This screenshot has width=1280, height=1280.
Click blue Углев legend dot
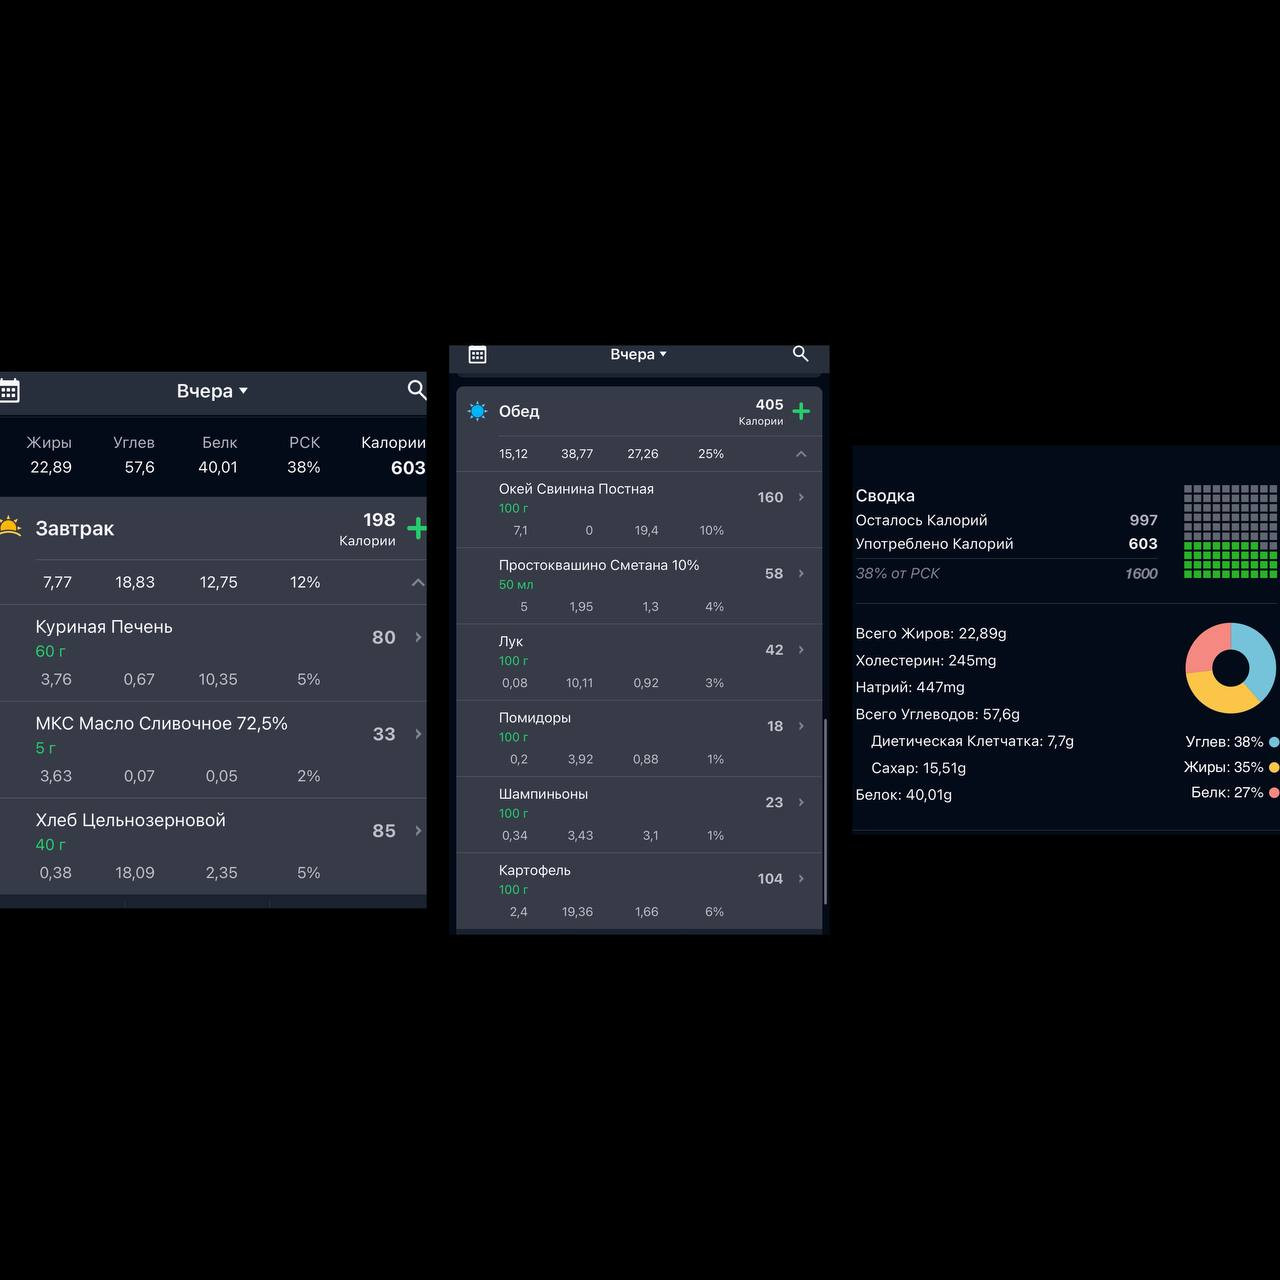click(1274, 742)
